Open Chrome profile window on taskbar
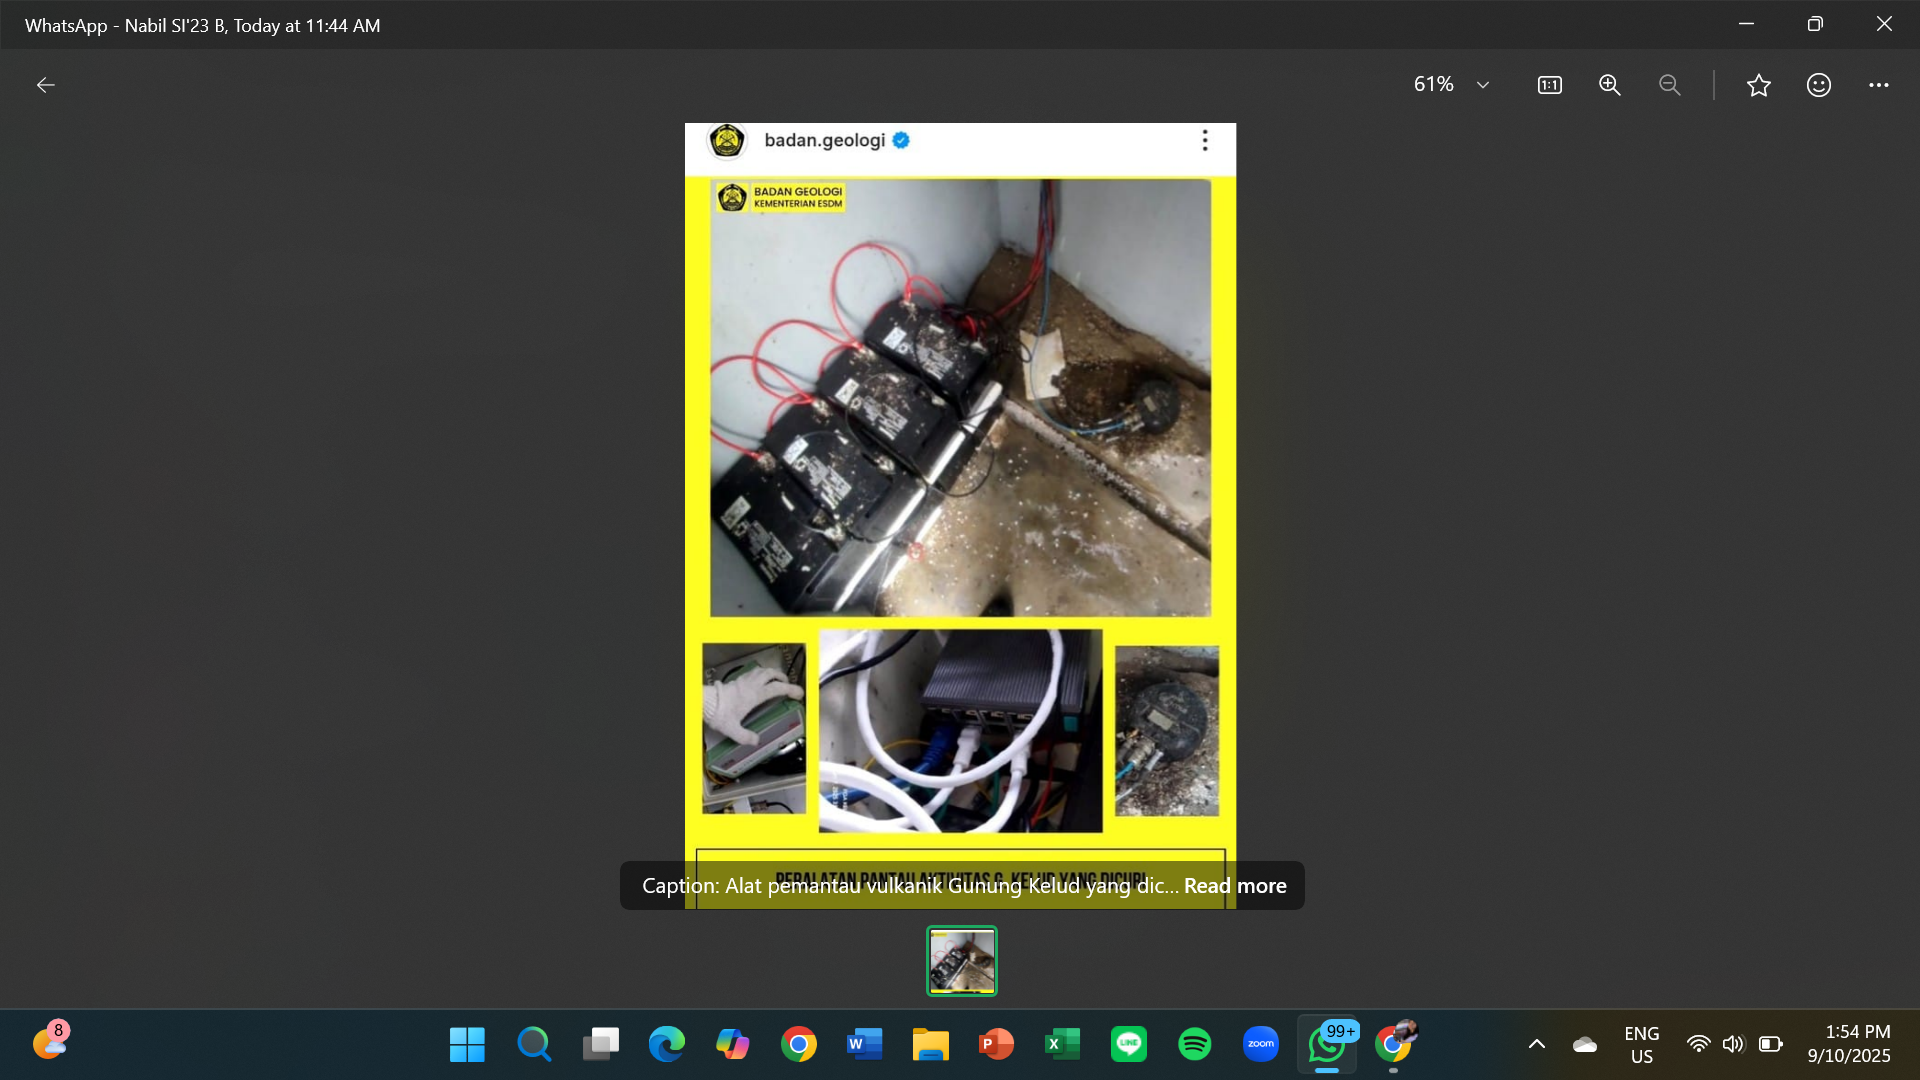1920x1080 pixels. (1394, 1044)
